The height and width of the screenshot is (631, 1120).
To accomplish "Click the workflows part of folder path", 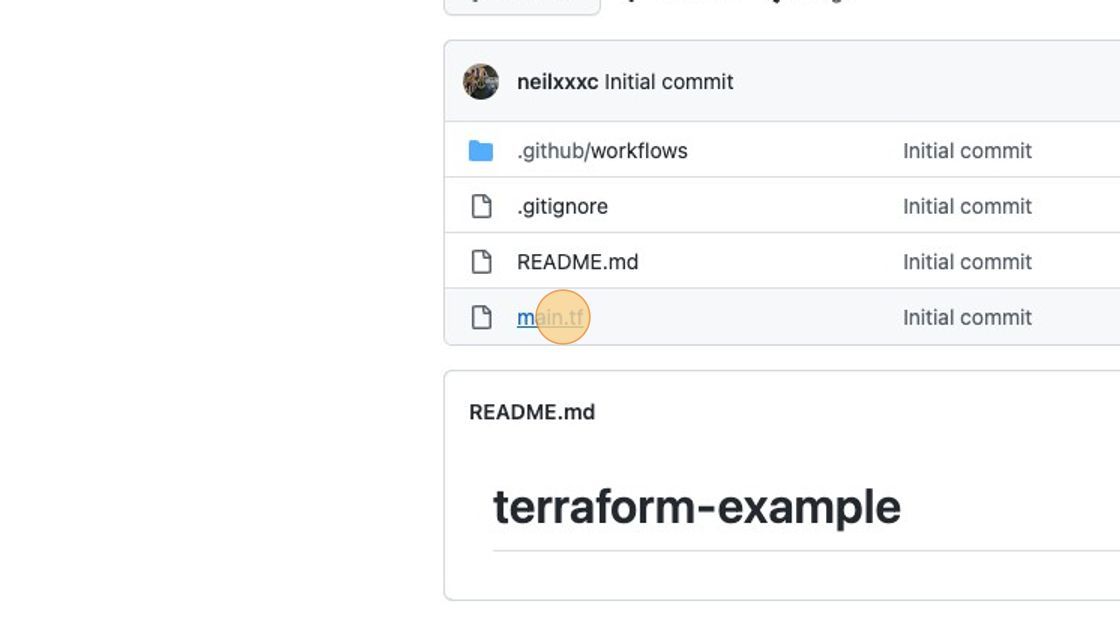I will [x=639, y=151].
